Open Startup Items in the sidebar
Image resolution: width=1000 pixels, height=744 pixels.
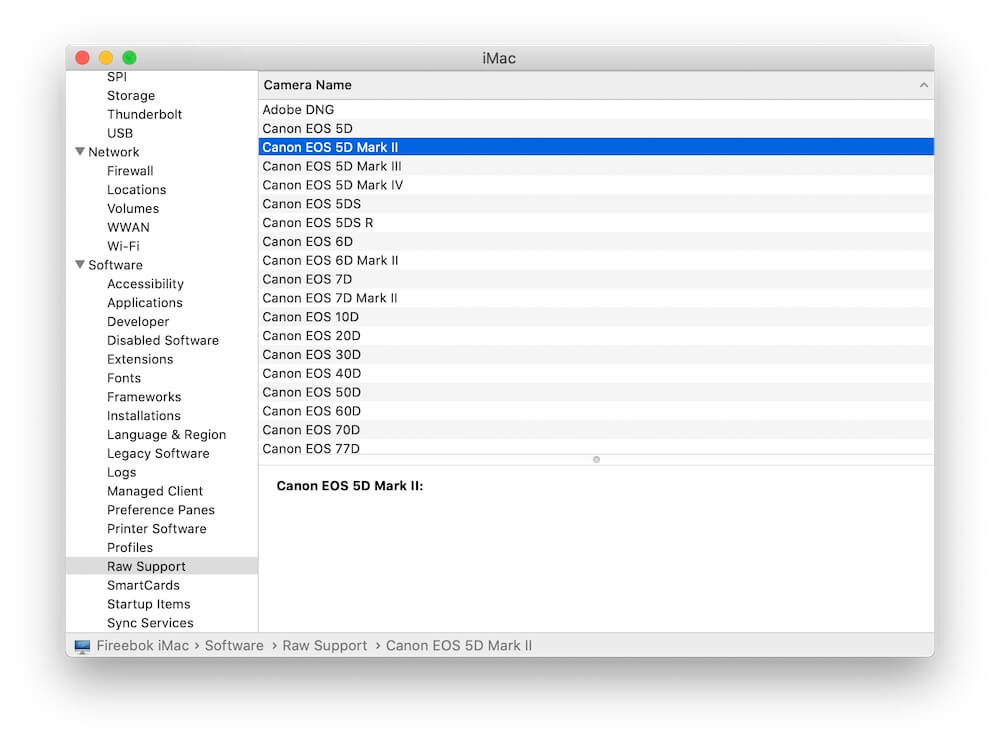pos(149,604)
